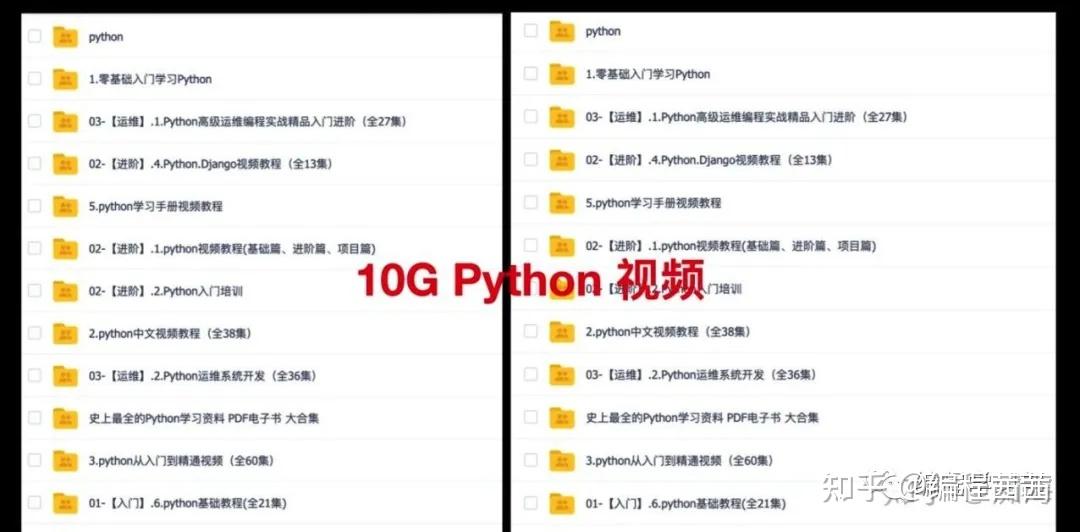Image resolution: width=1080 pixels, height=532 pixels.
Task: Click folder icon for 6.python基础教程 in left list
Action: point(65,503)
